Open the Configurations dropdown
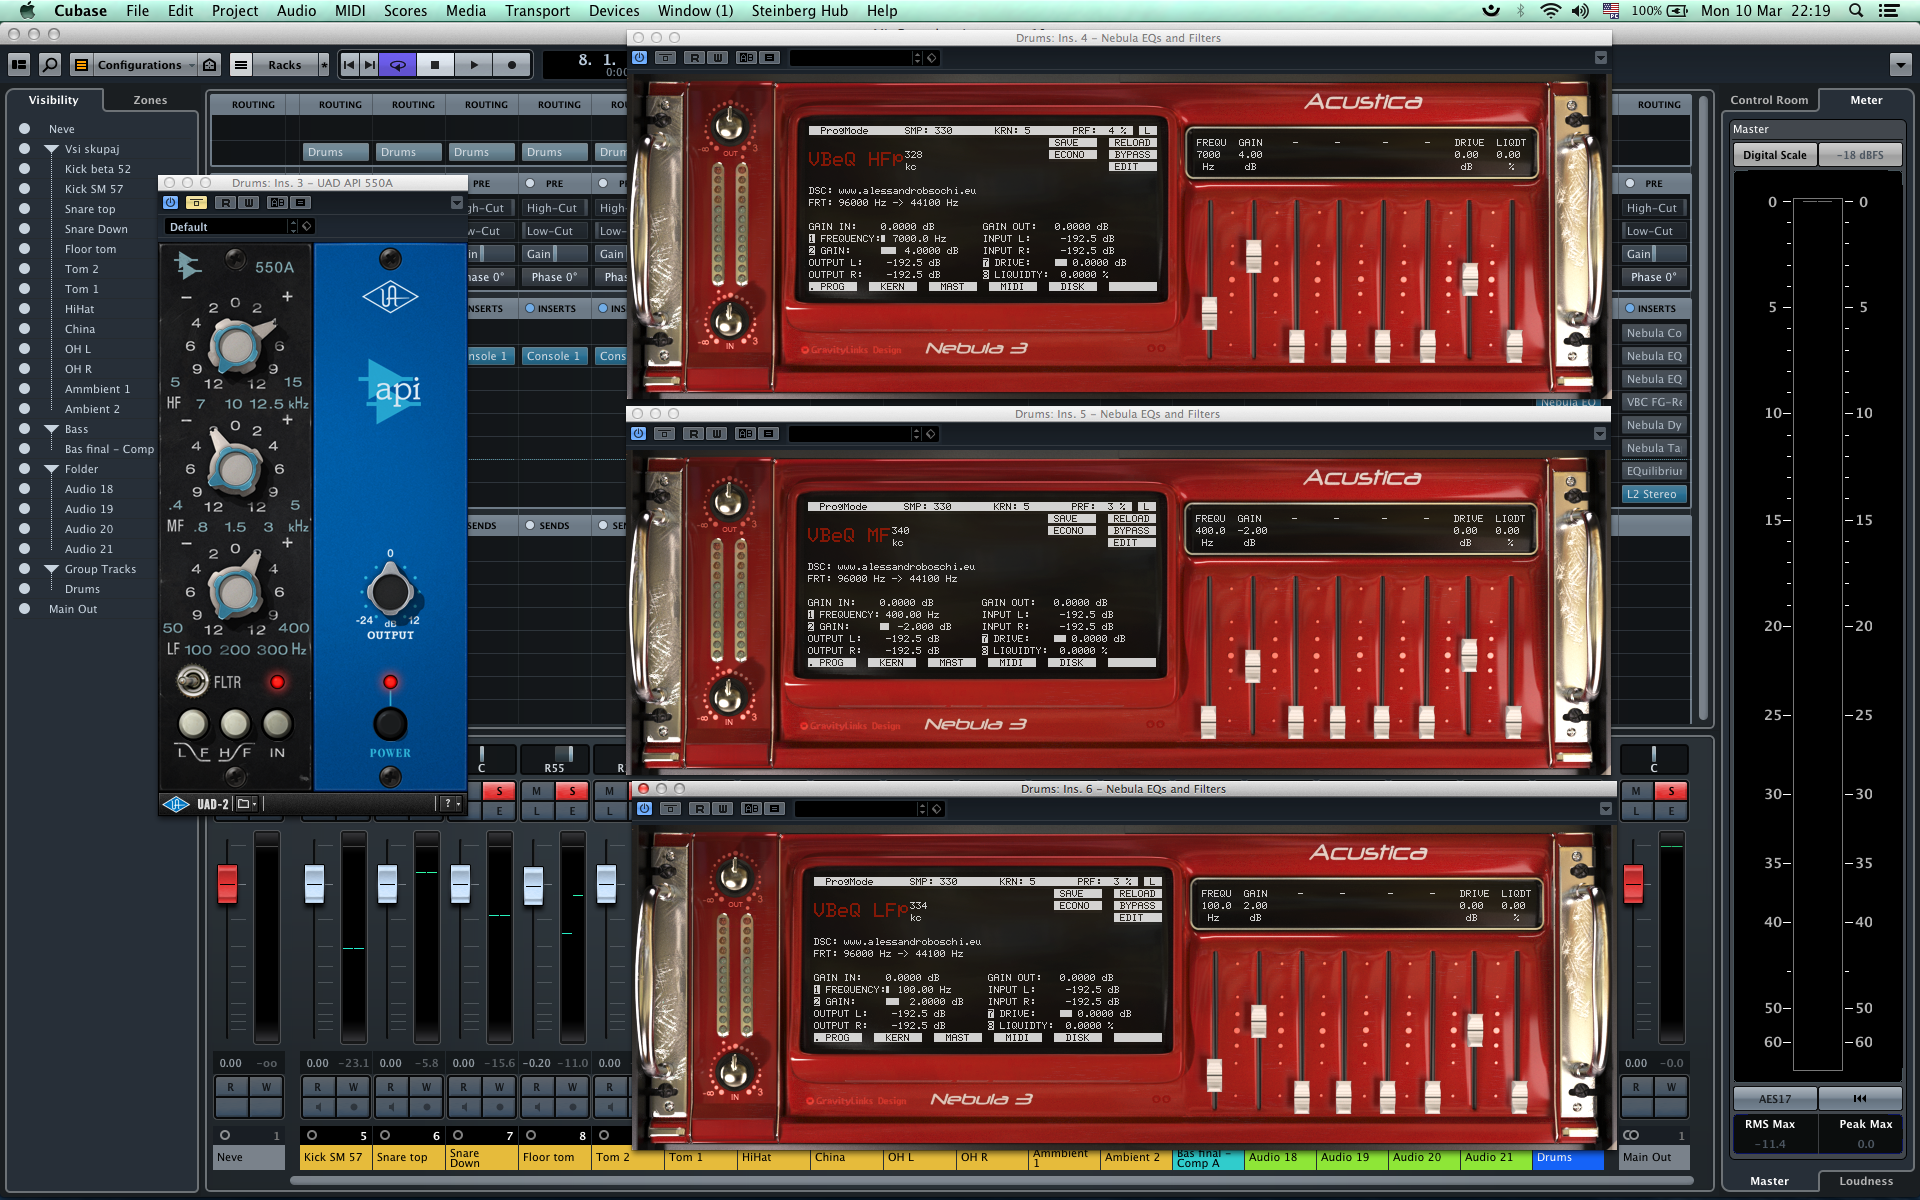This screenshot has width=1920, height=1200. pos(140,65)
